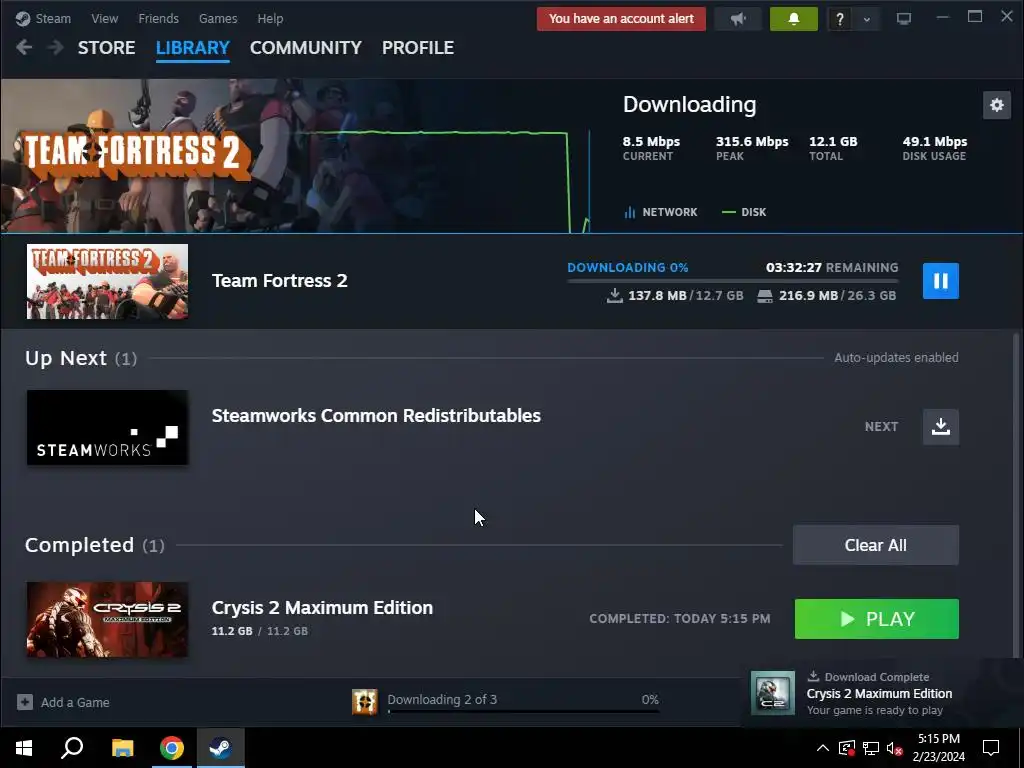Click the Steam taskbar icon
This screenshot has height=768, width=1024.
[221, 748]
